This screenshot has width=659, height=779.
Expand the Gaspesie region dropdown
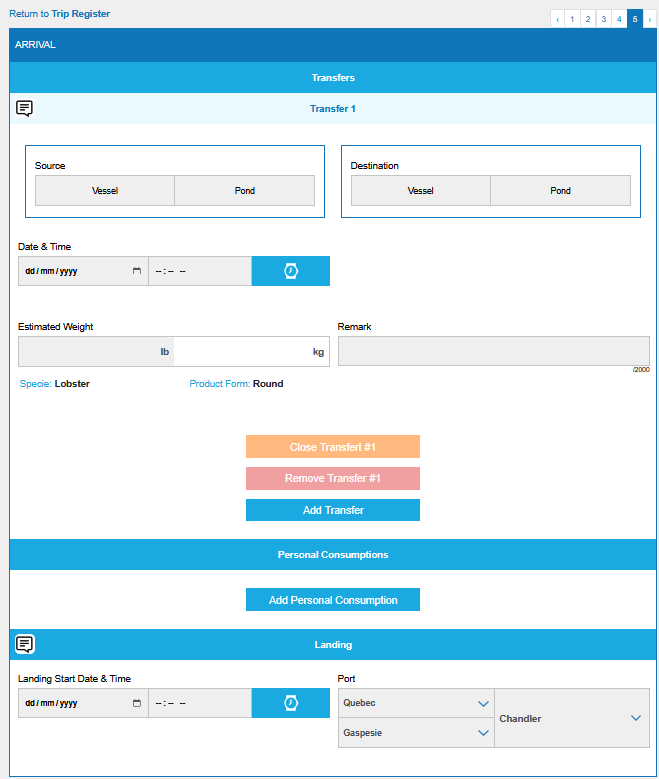[x=416, y=733]
